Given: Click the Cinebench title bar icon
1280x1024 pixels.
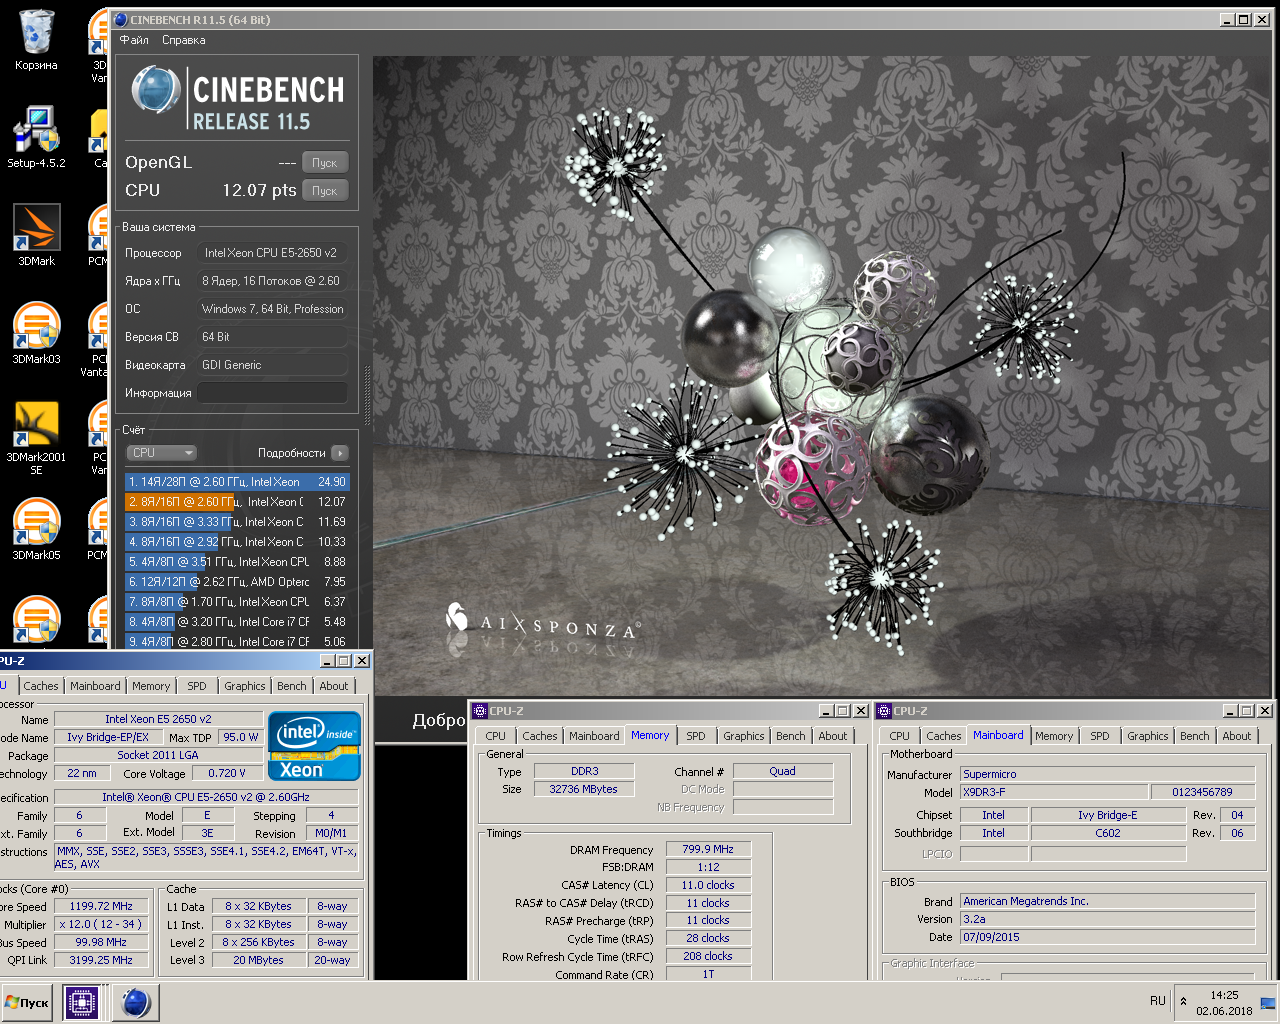Looking at the screenshot, I should pos(121,20).
